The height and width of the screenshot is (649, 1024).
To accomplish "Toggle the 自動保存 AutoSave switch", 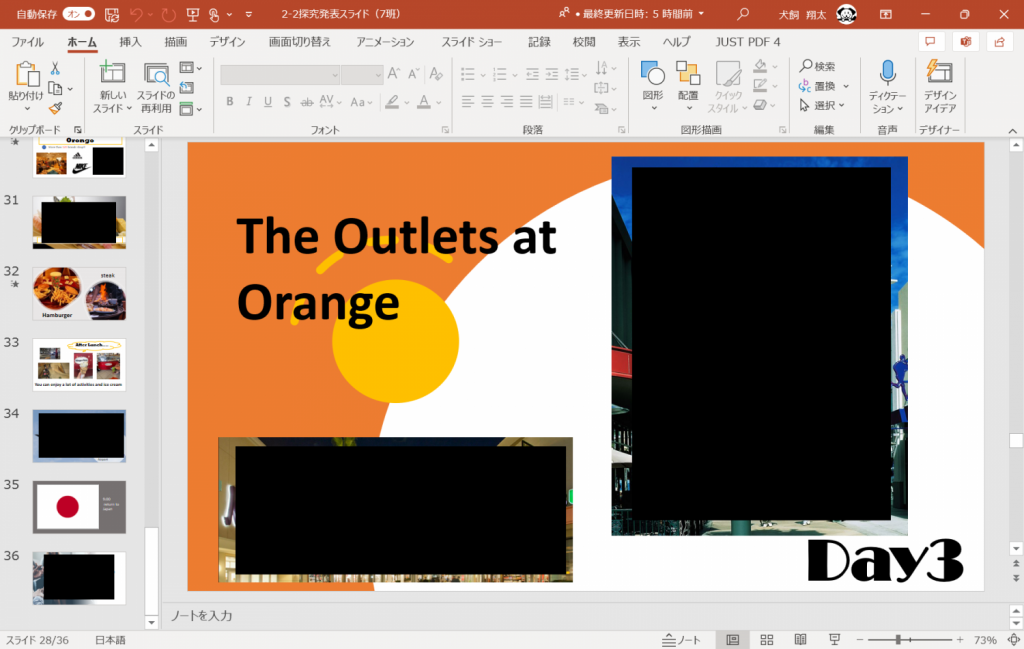I will 79,15.
